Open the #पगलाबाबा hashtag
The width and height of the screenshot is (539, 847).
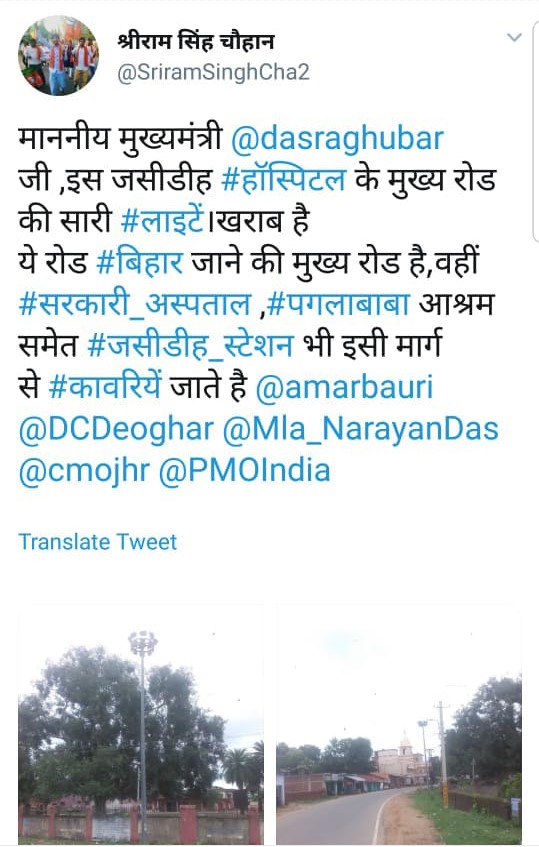click(x=339, y=304)
